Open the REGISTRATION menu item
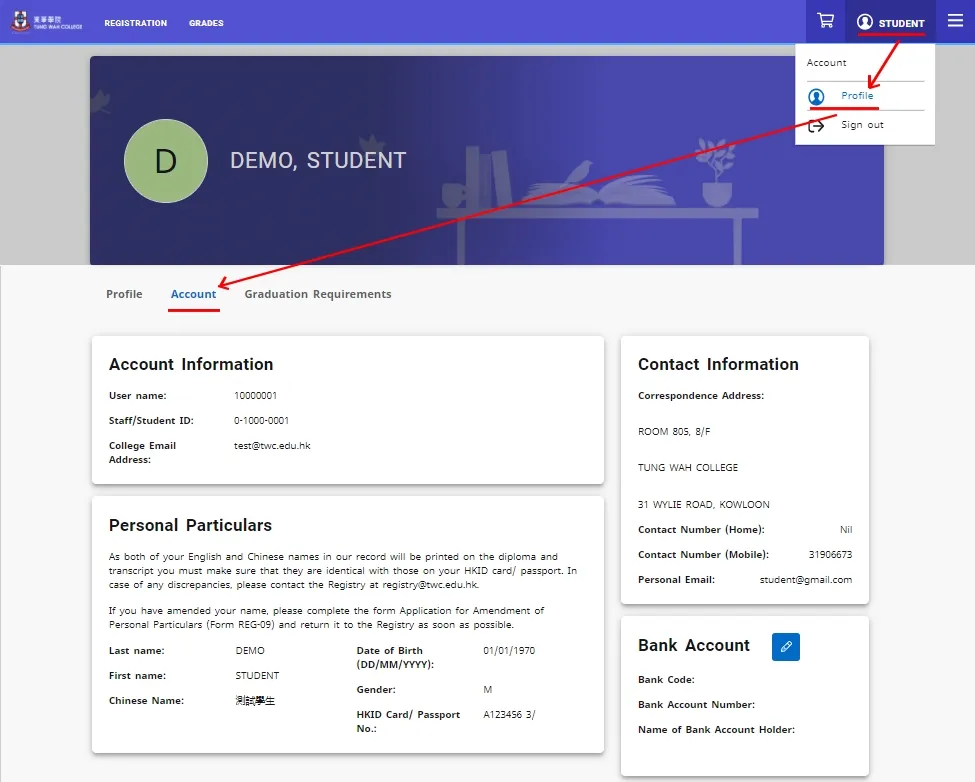Viewport: 975px width, 782px height. [135, 23]
